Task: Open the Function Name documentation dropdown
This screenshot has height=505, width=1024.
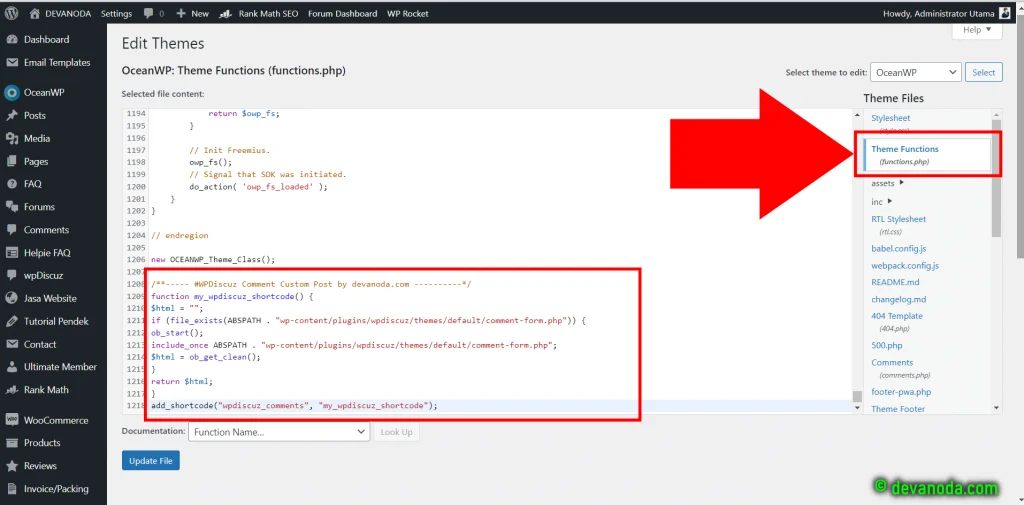Action: pos(279,432)
